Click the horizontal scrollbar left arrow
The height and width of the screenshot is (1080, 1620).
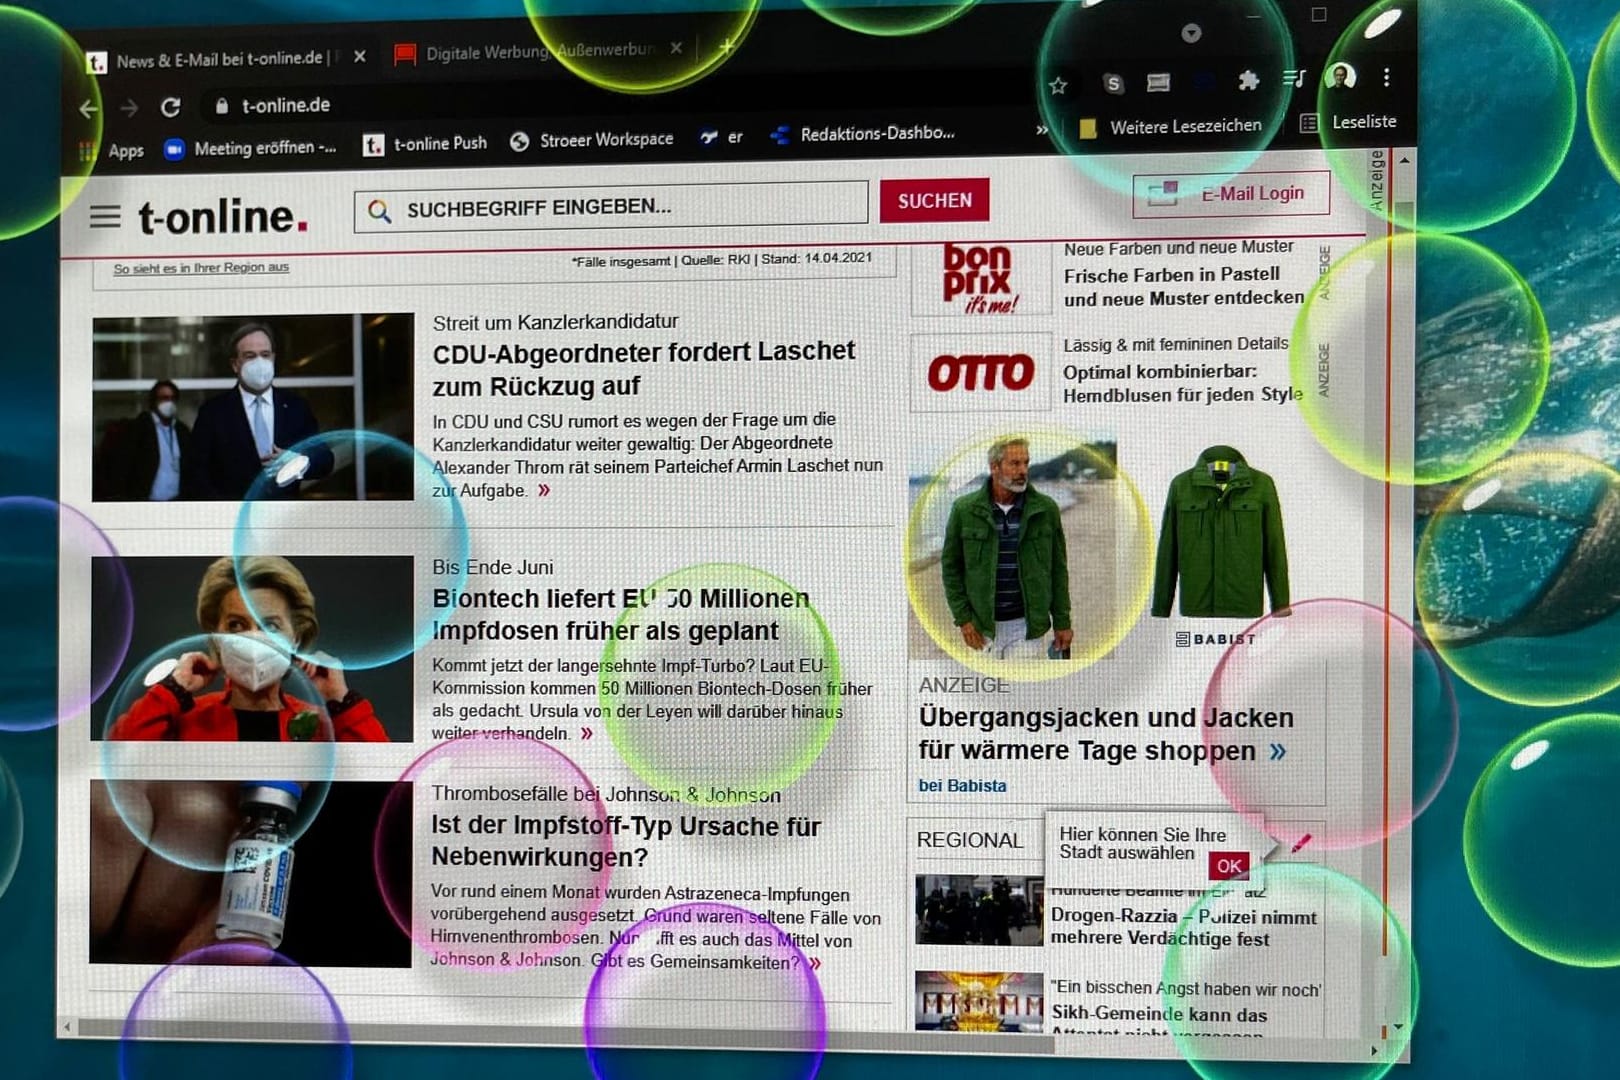pyautogui.click(x=67, y=1027)
